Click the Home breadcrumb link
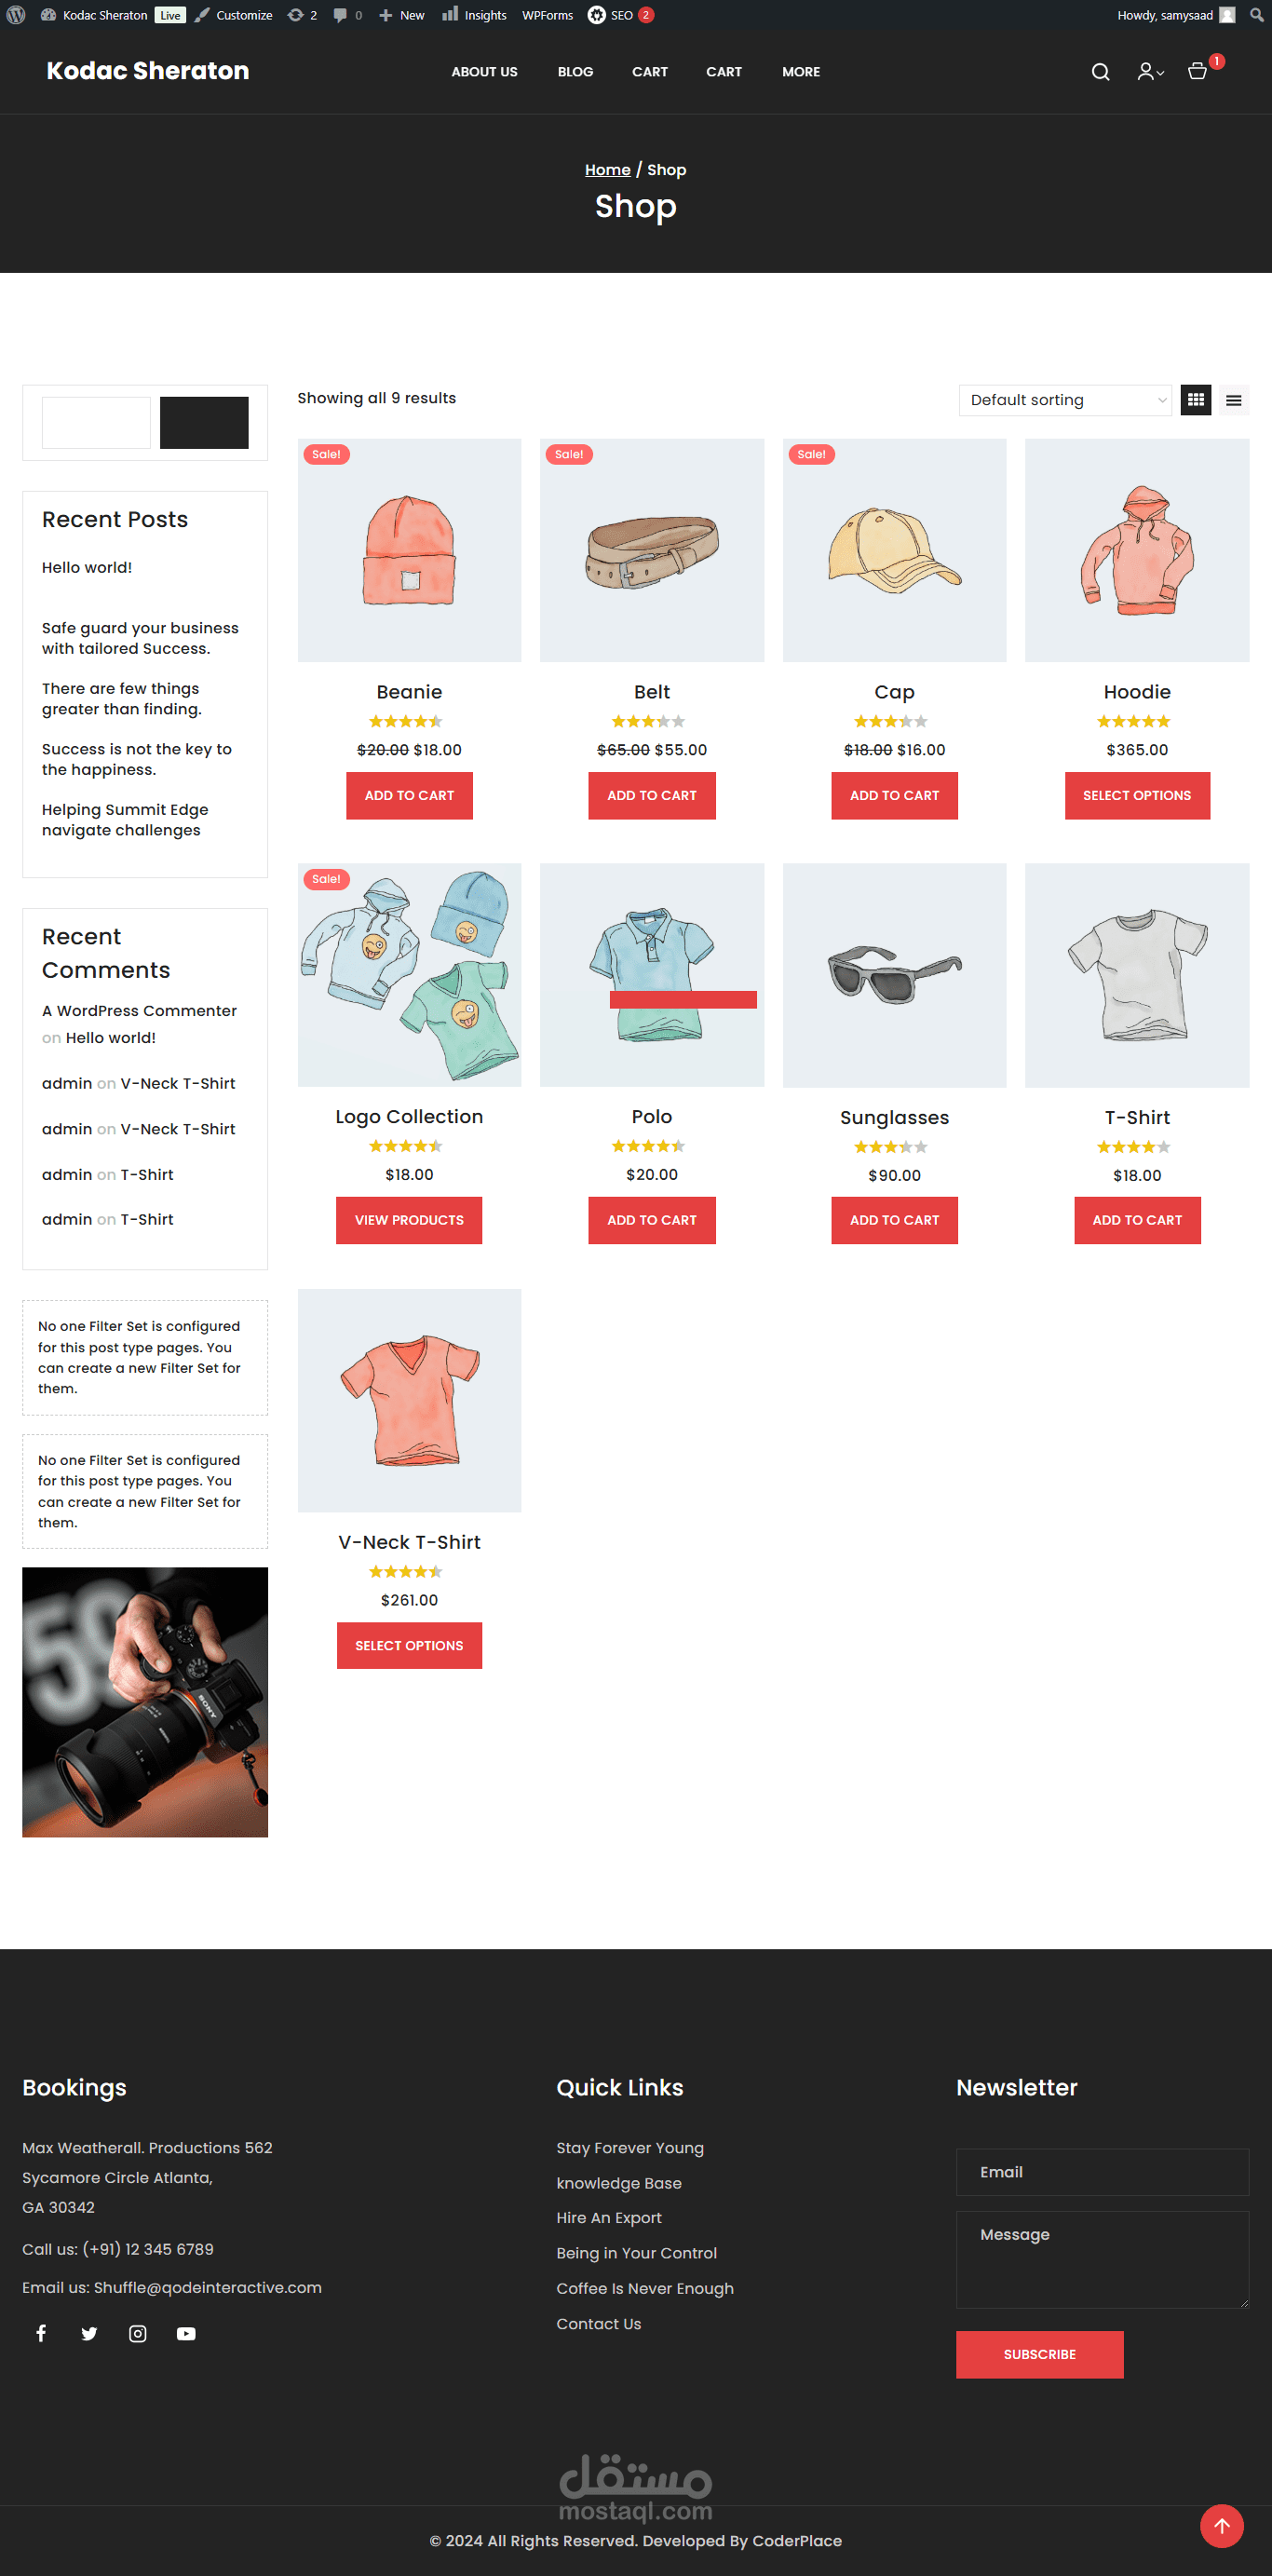Screen dimensions: 1272x2576 pos(607,170)
